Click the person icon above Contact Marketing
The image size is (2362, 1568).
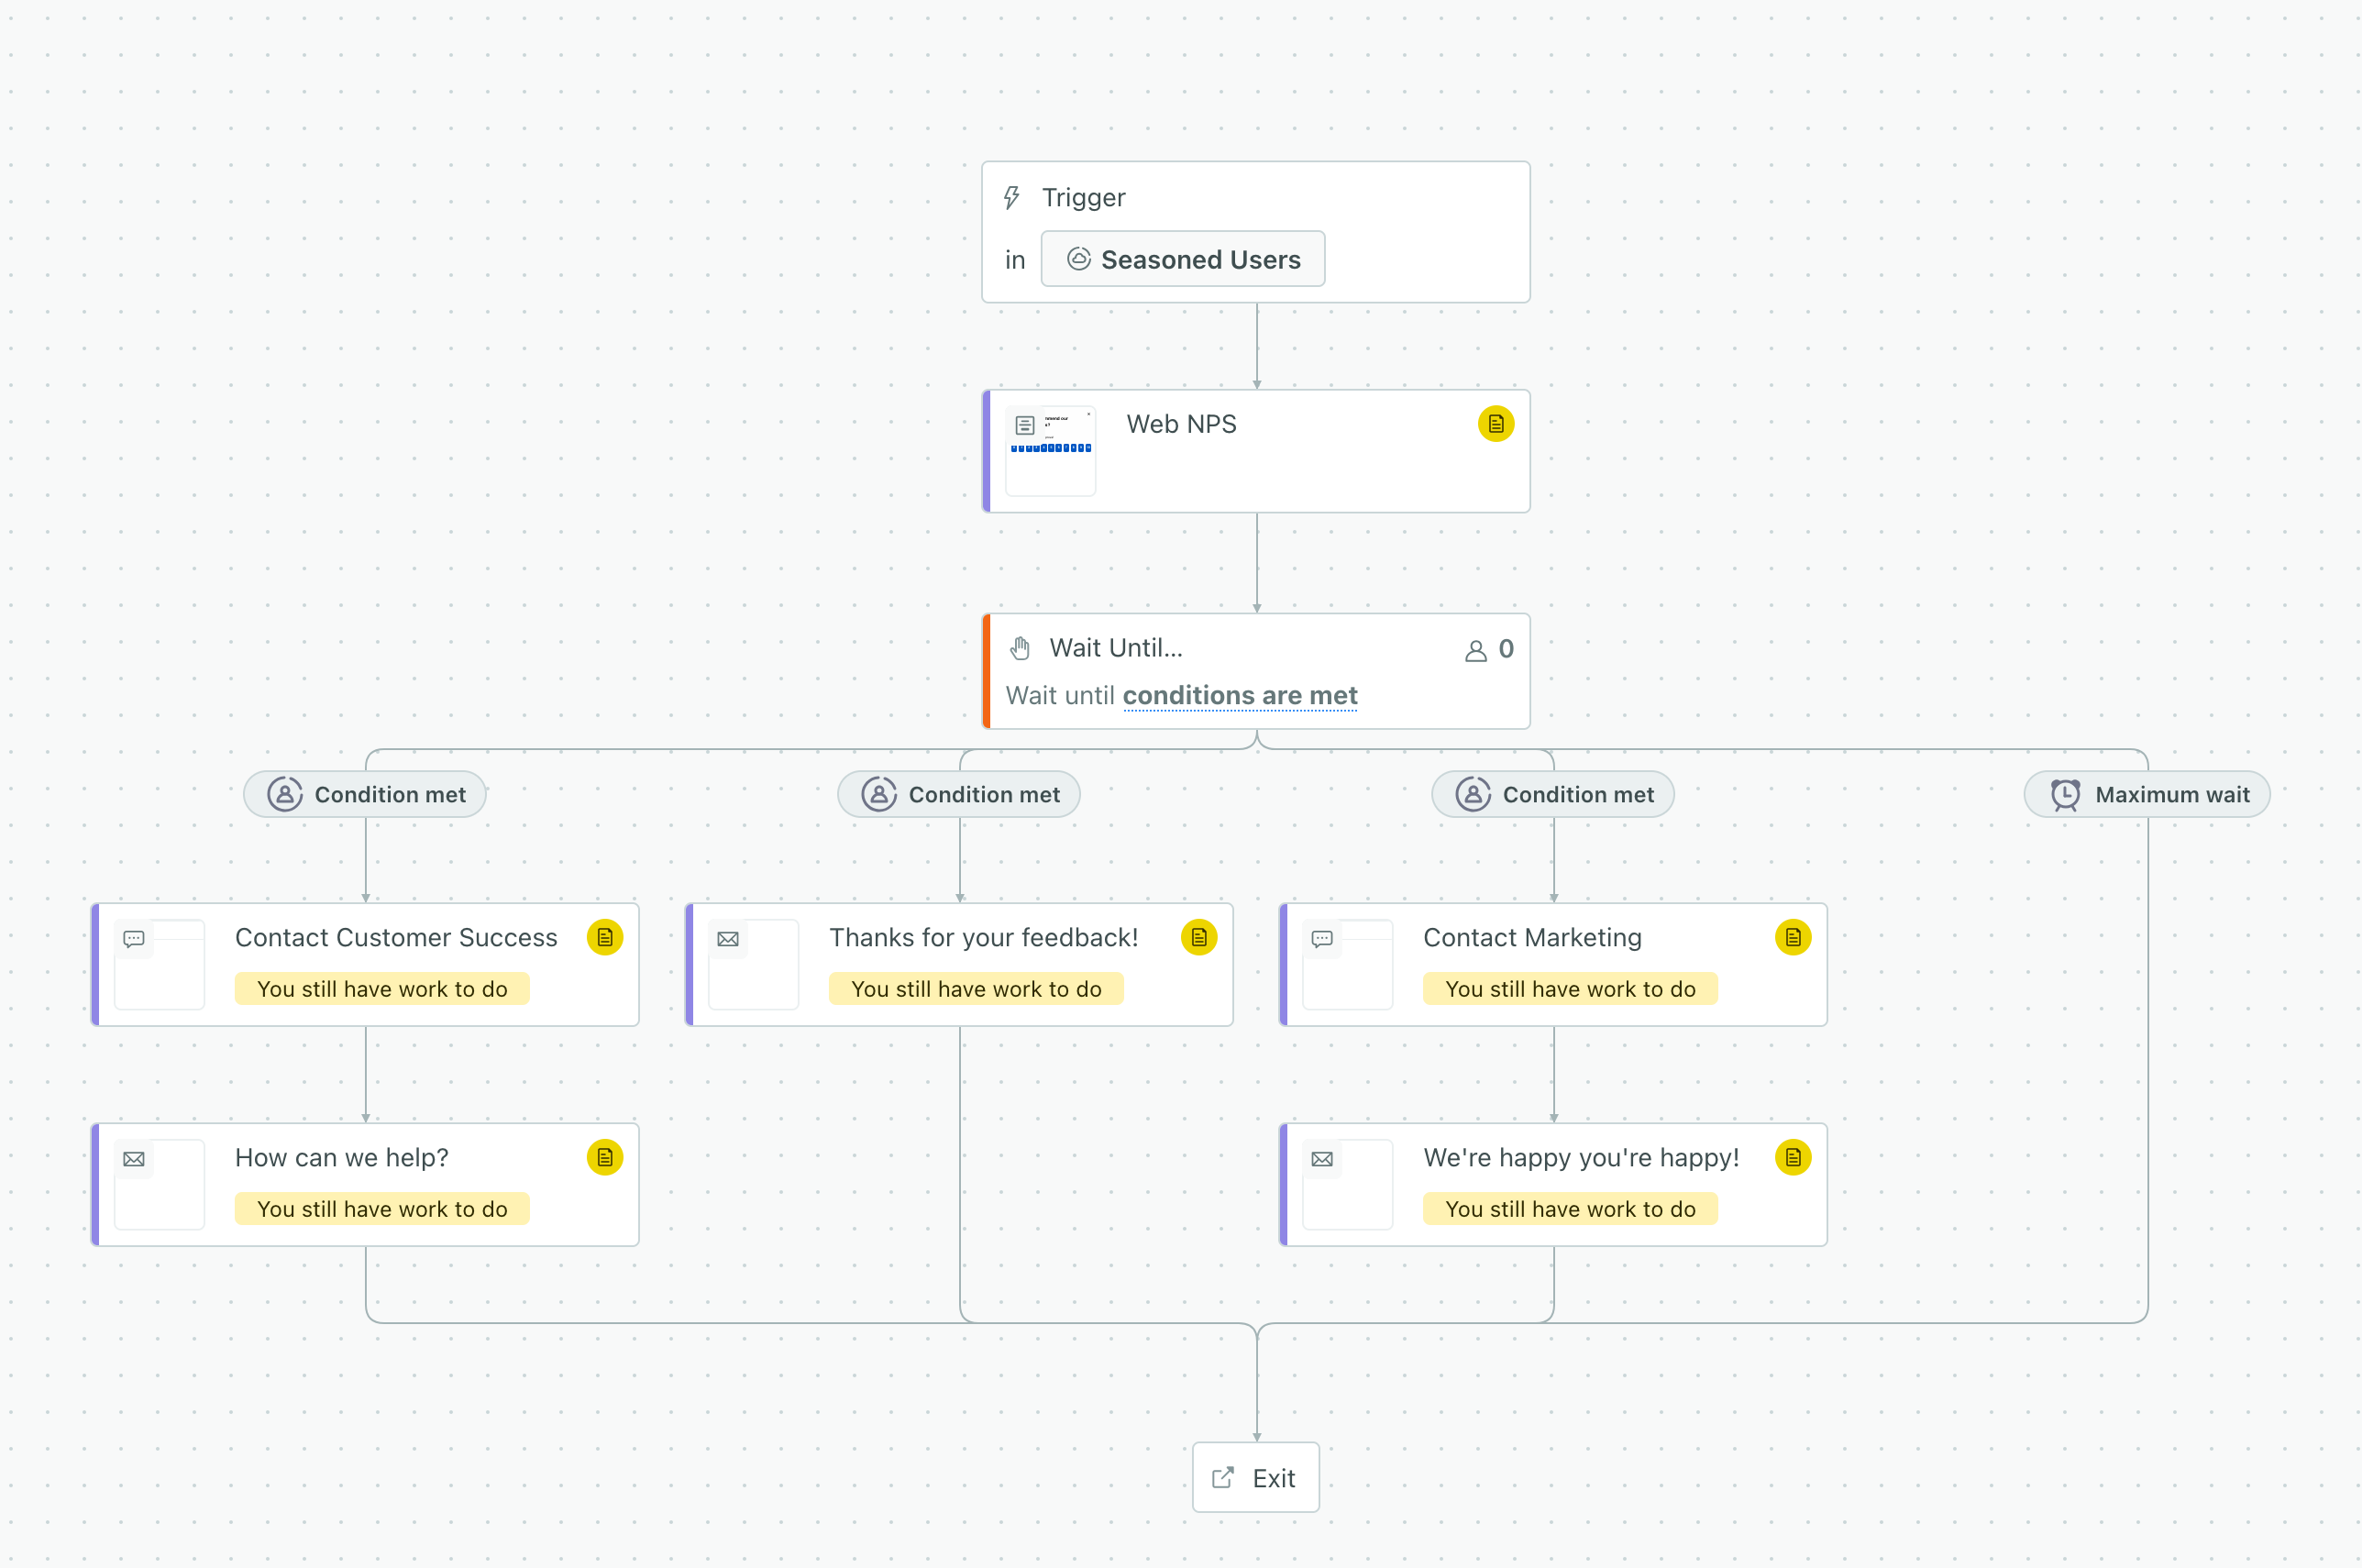coord(1473,794)
